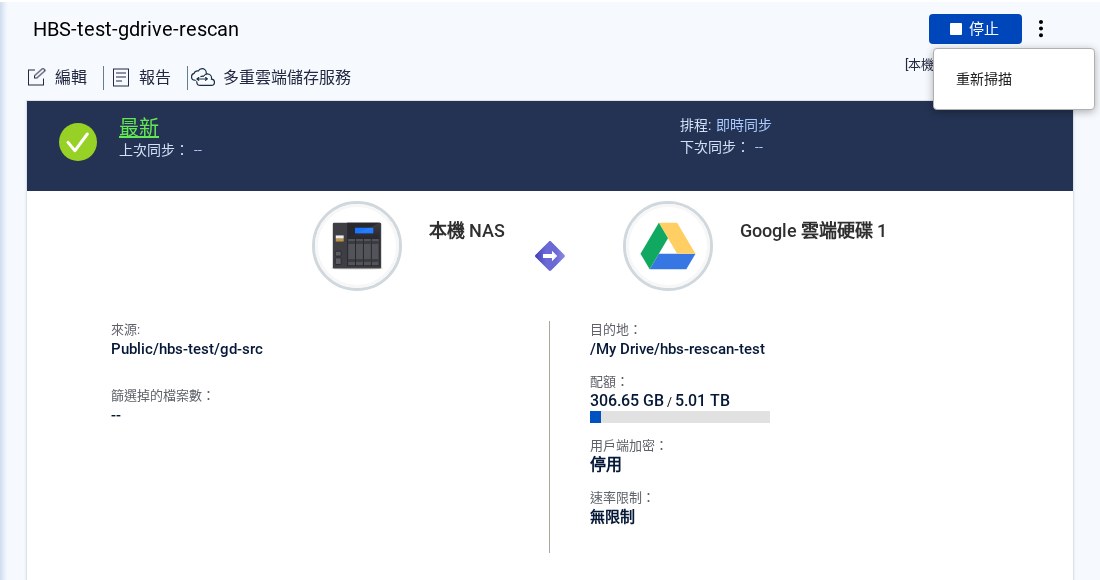Click the quota value 306.65 GB / 5.01 TB
Image resolution: width=1100 pixels, height=580 pixels.
pos(659,400)
